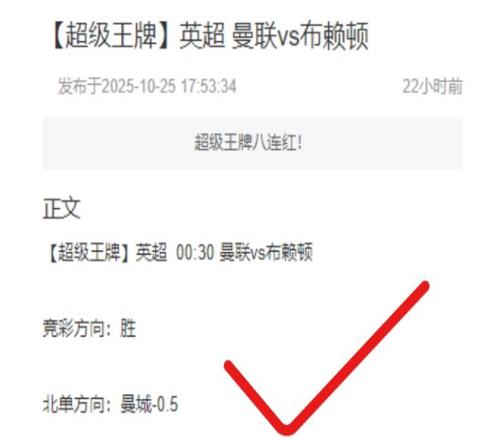
Task: Click the 发布于 publish label
Action: click(x=80, y=86)
